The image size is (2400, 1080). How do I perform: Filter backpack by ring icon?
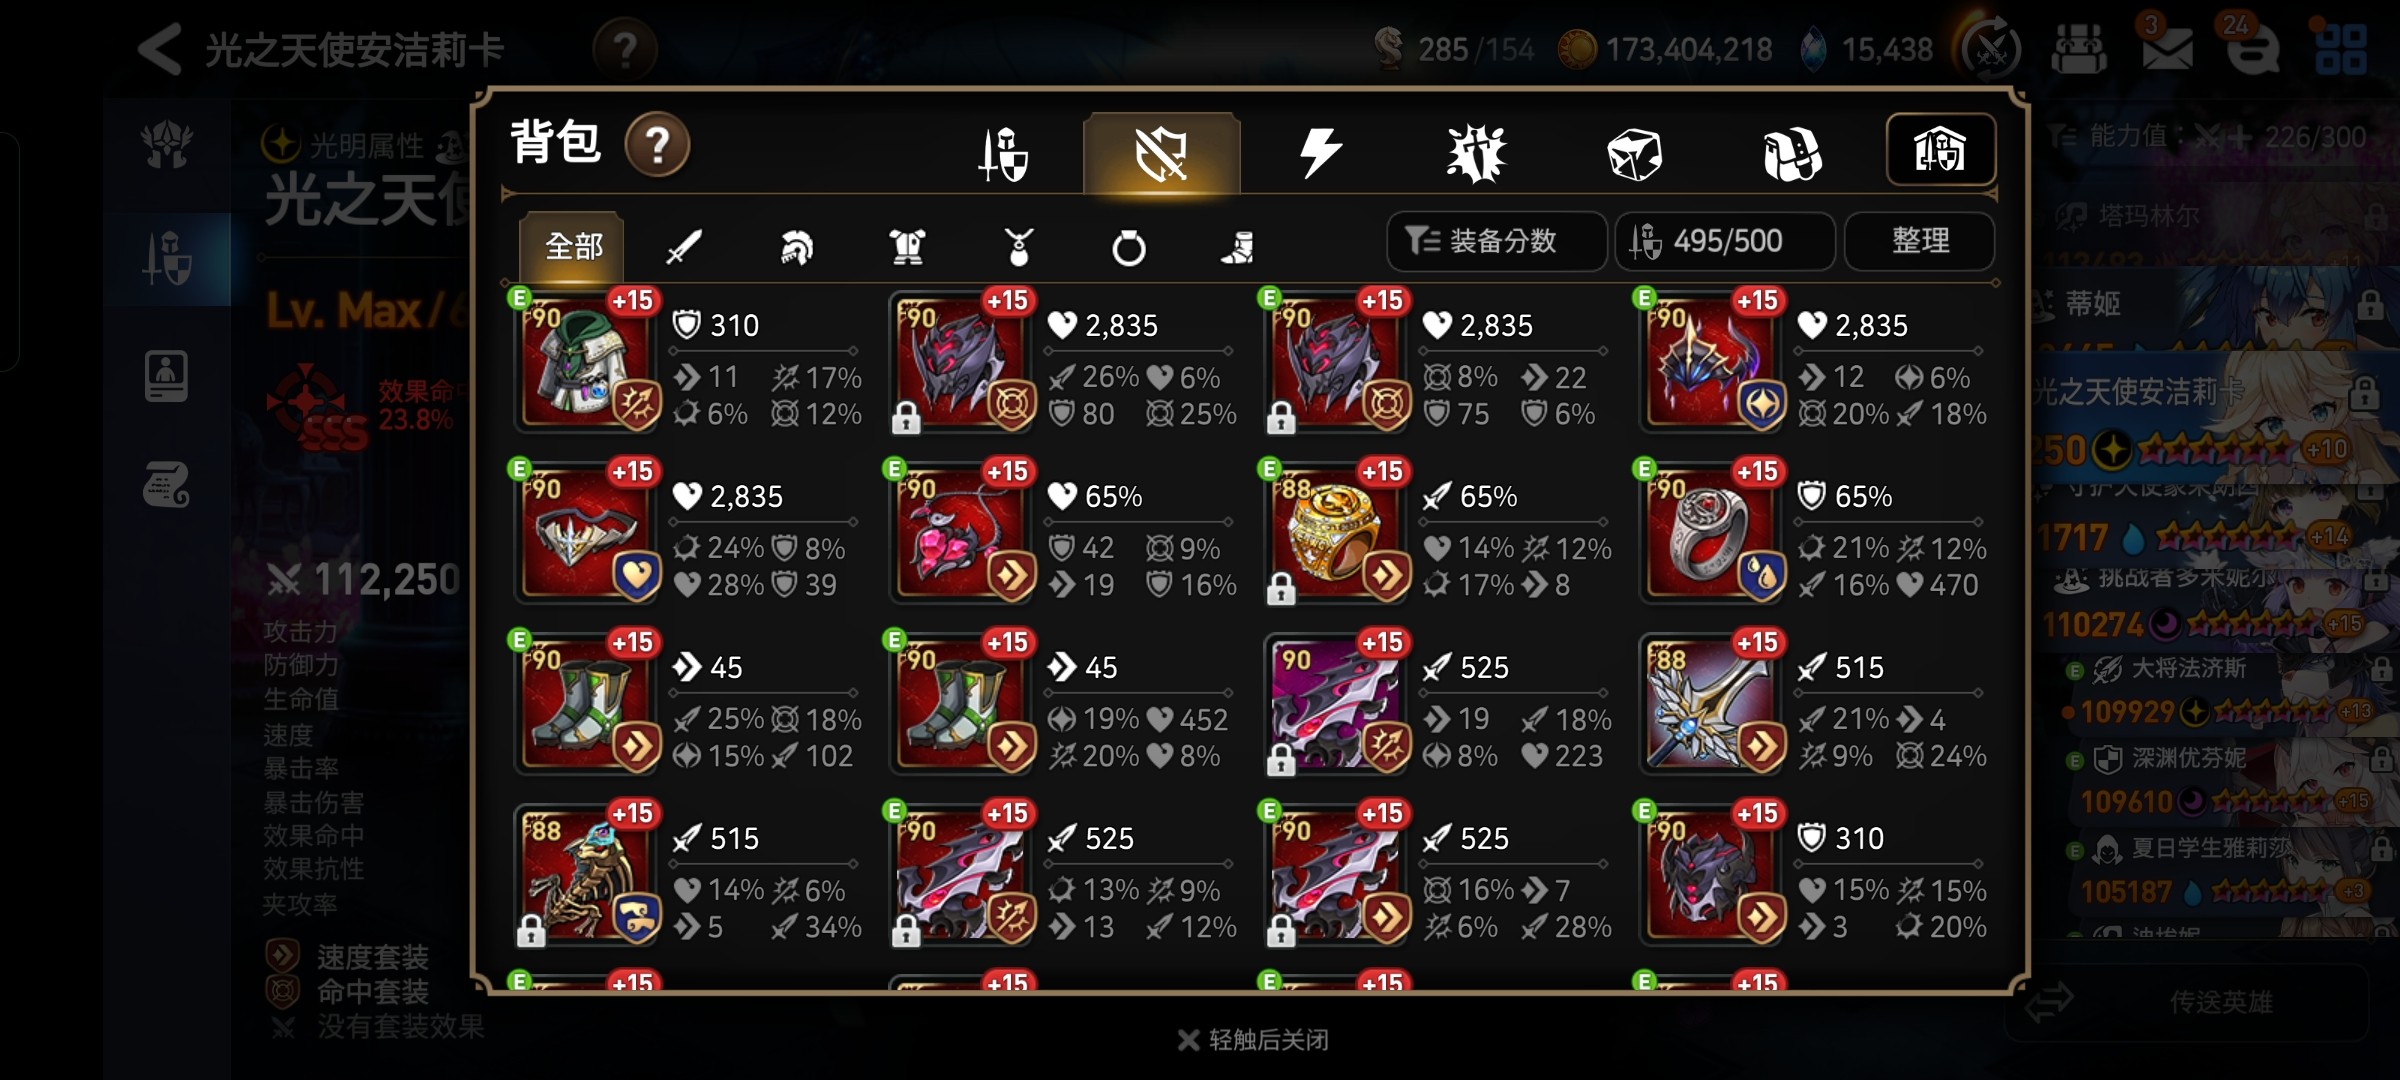[1129, 247]
